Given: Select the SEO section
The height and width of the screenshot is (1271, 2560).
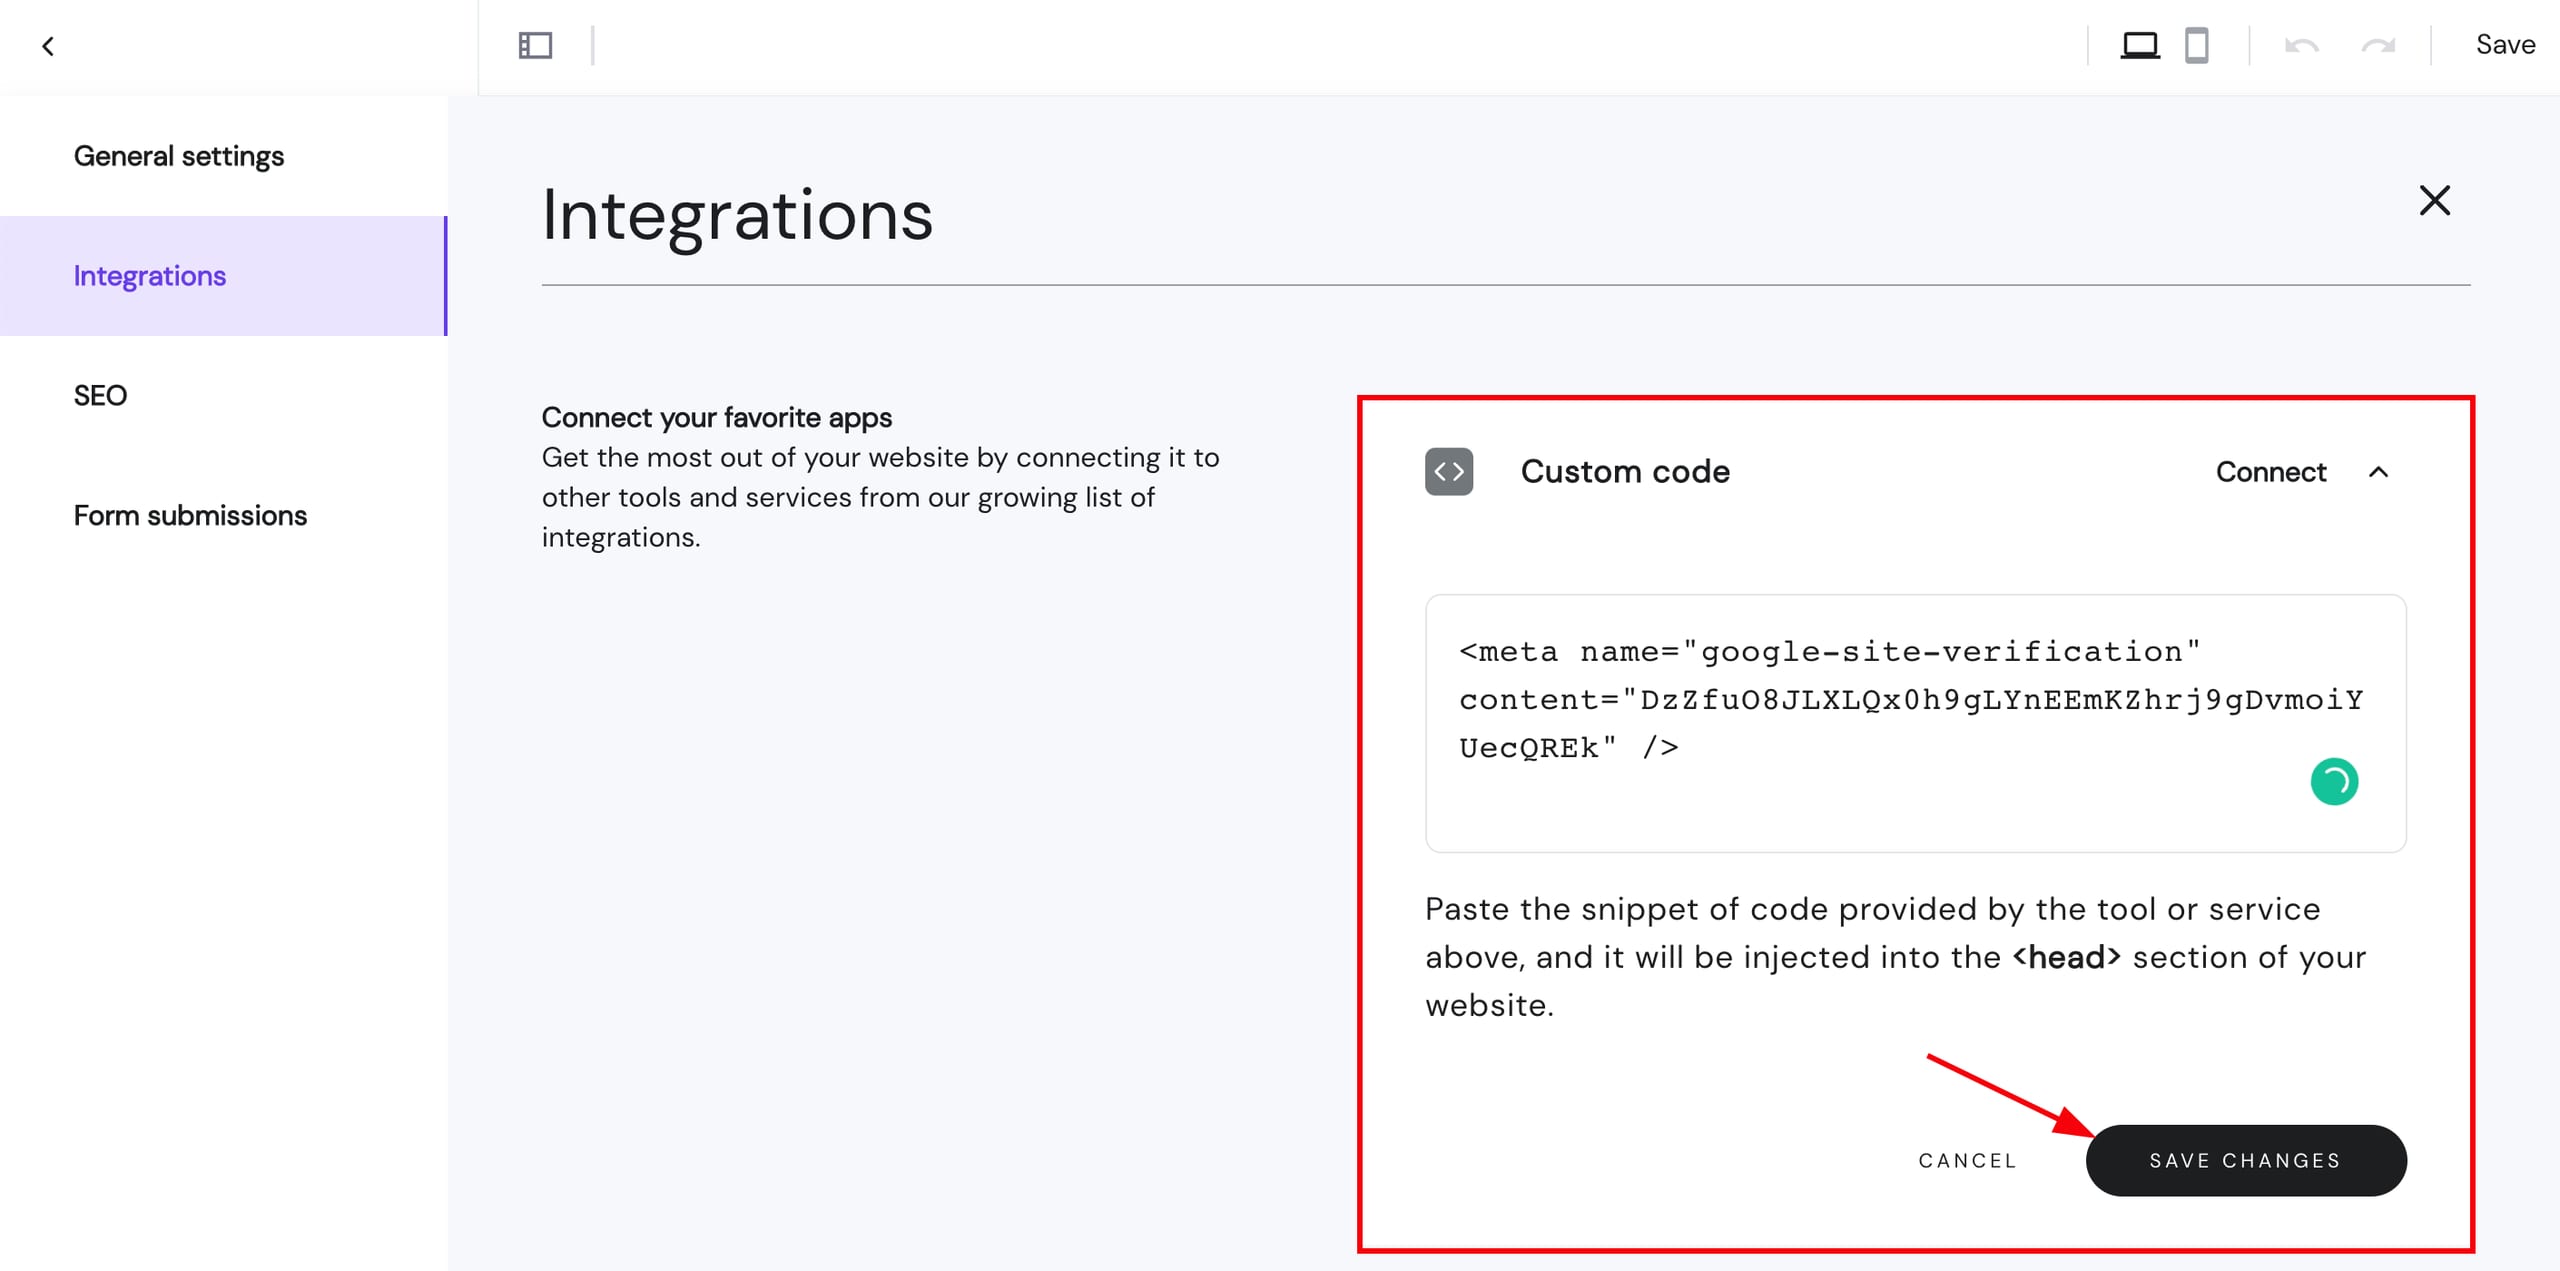Looking at the screenshot, I should tap(99, 394).
